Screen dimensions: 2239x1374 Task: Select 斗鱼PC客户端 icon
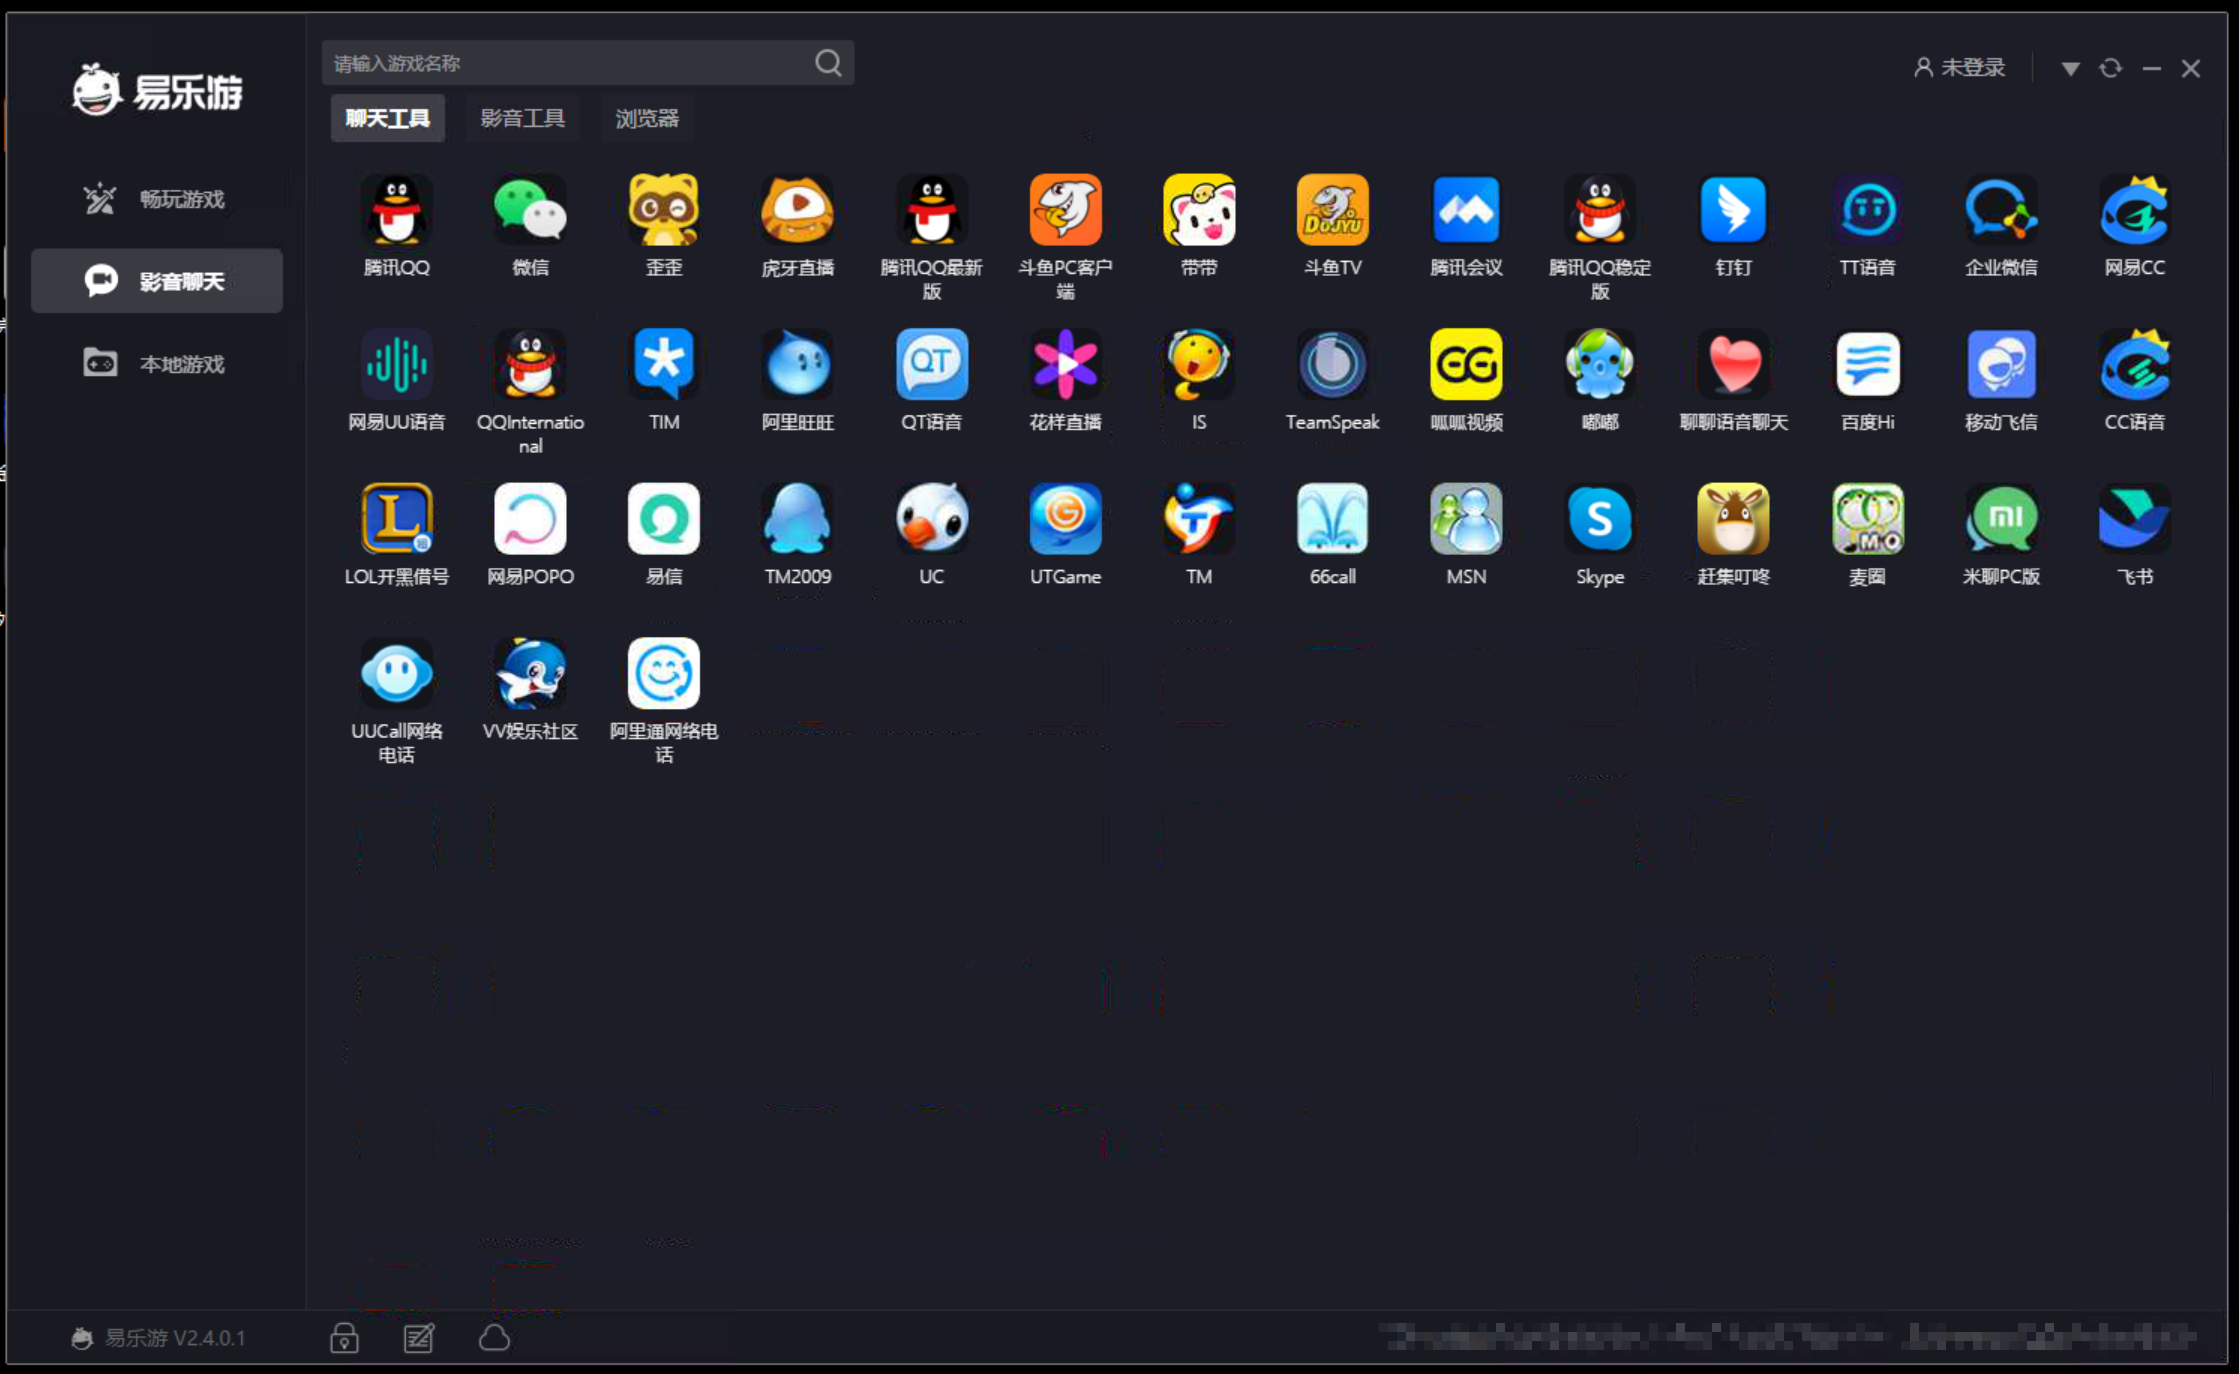pyautogui.click(x=1065, y=210)
